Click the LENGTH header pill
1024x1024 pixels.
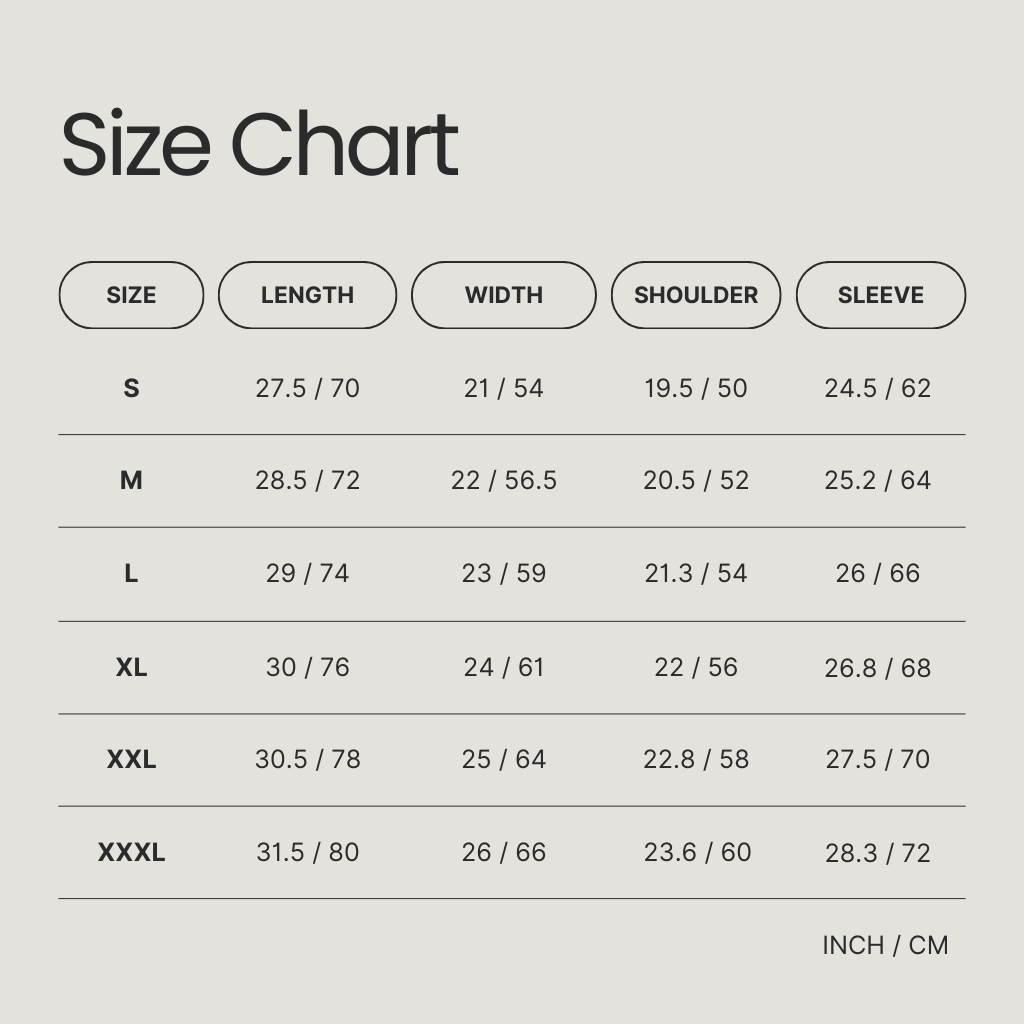[307, 295]
